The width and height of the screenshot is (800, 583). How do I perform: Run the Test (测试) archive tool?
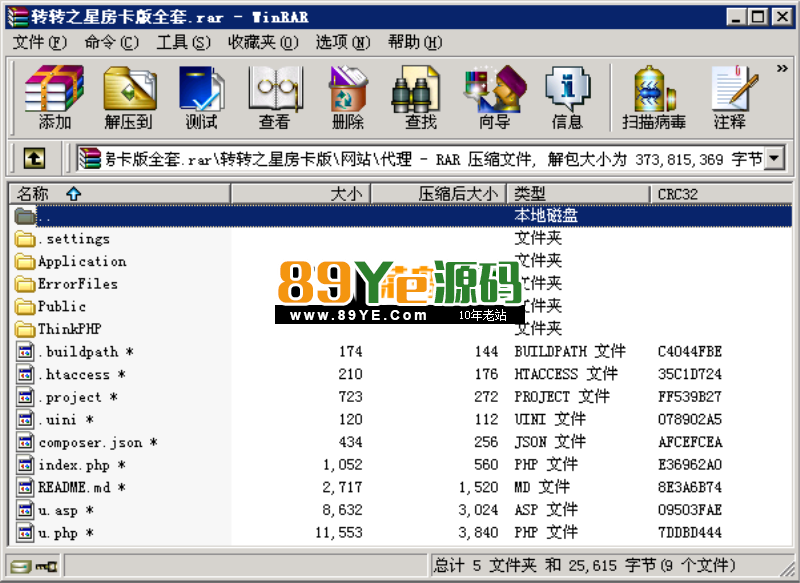point(202,96)
